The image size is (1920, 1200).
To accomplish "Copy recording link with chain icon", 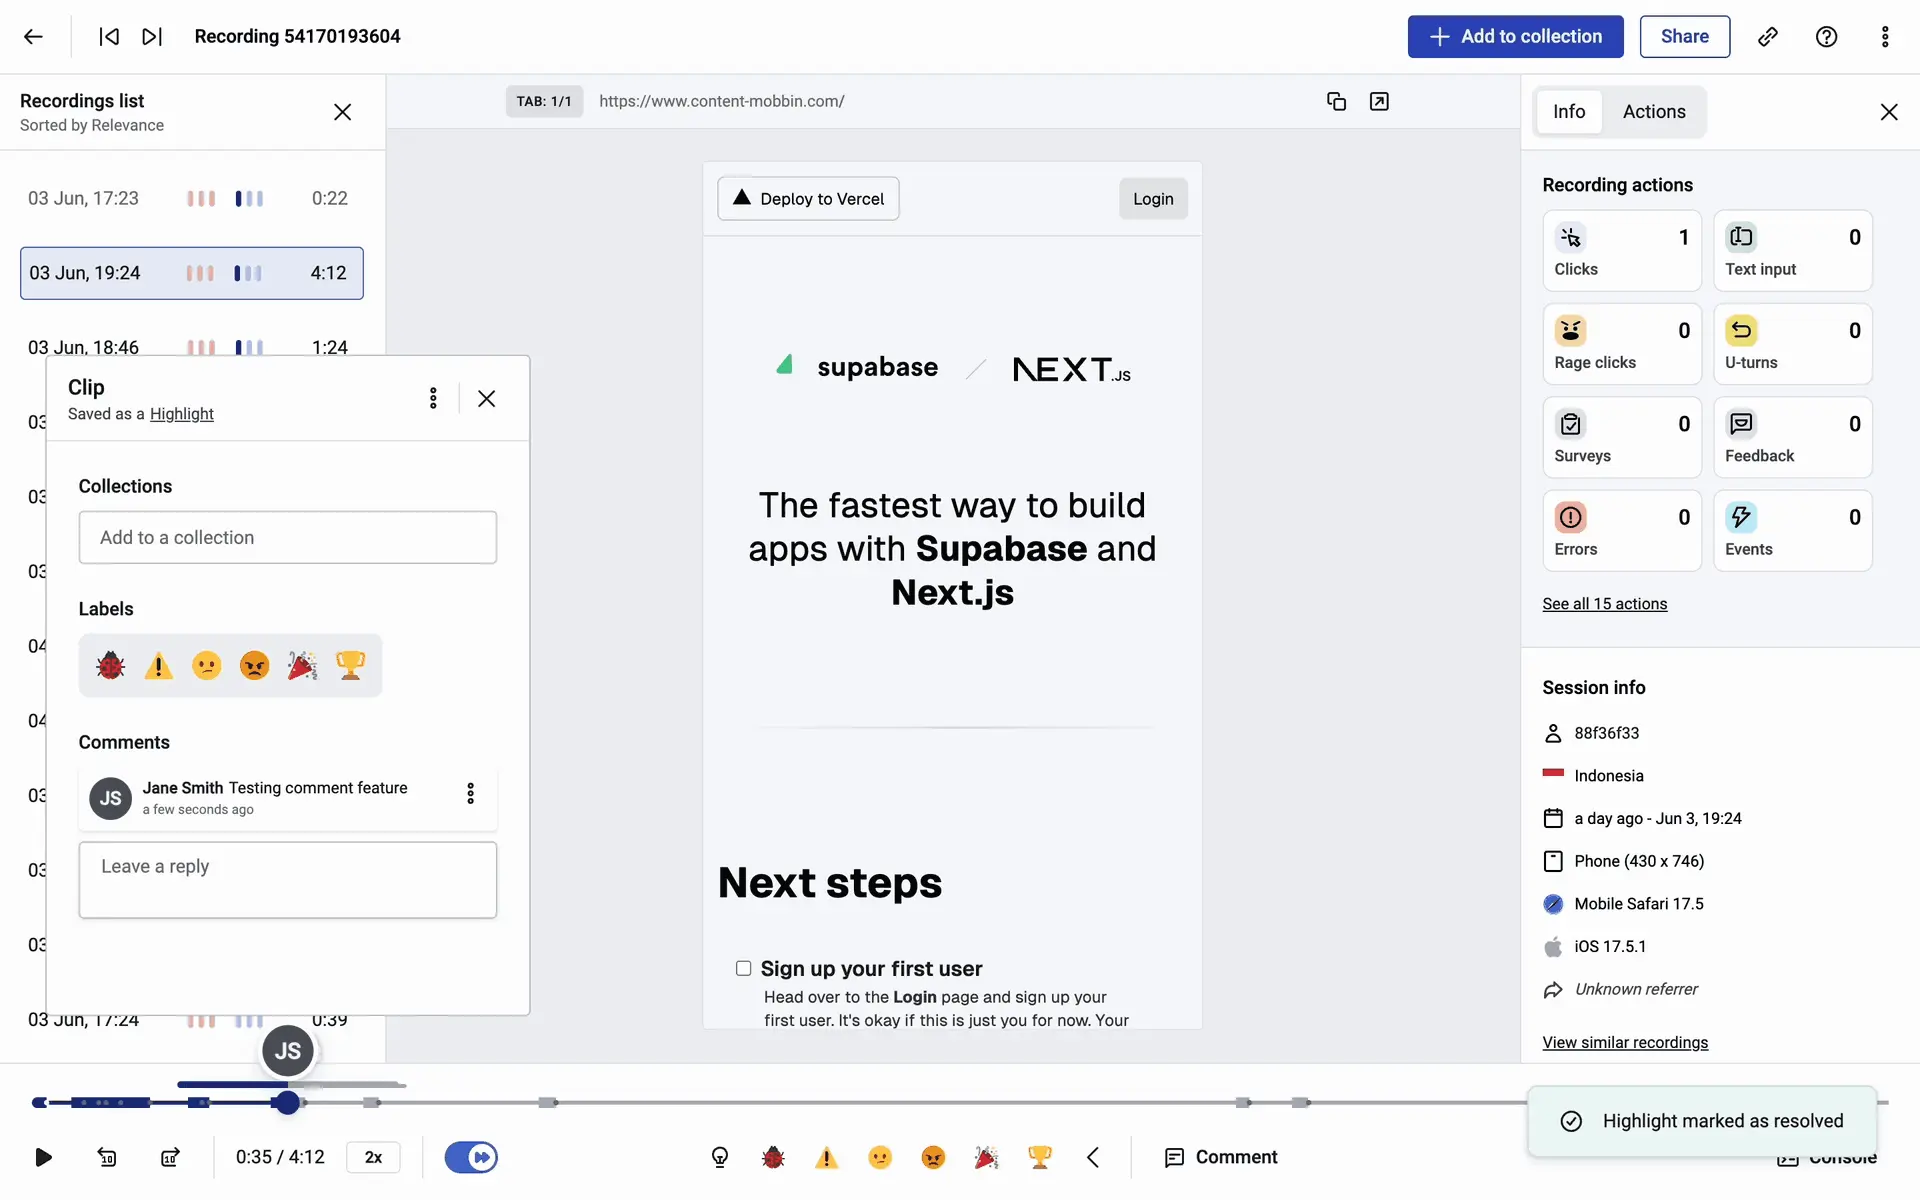I will (1767, 37).
